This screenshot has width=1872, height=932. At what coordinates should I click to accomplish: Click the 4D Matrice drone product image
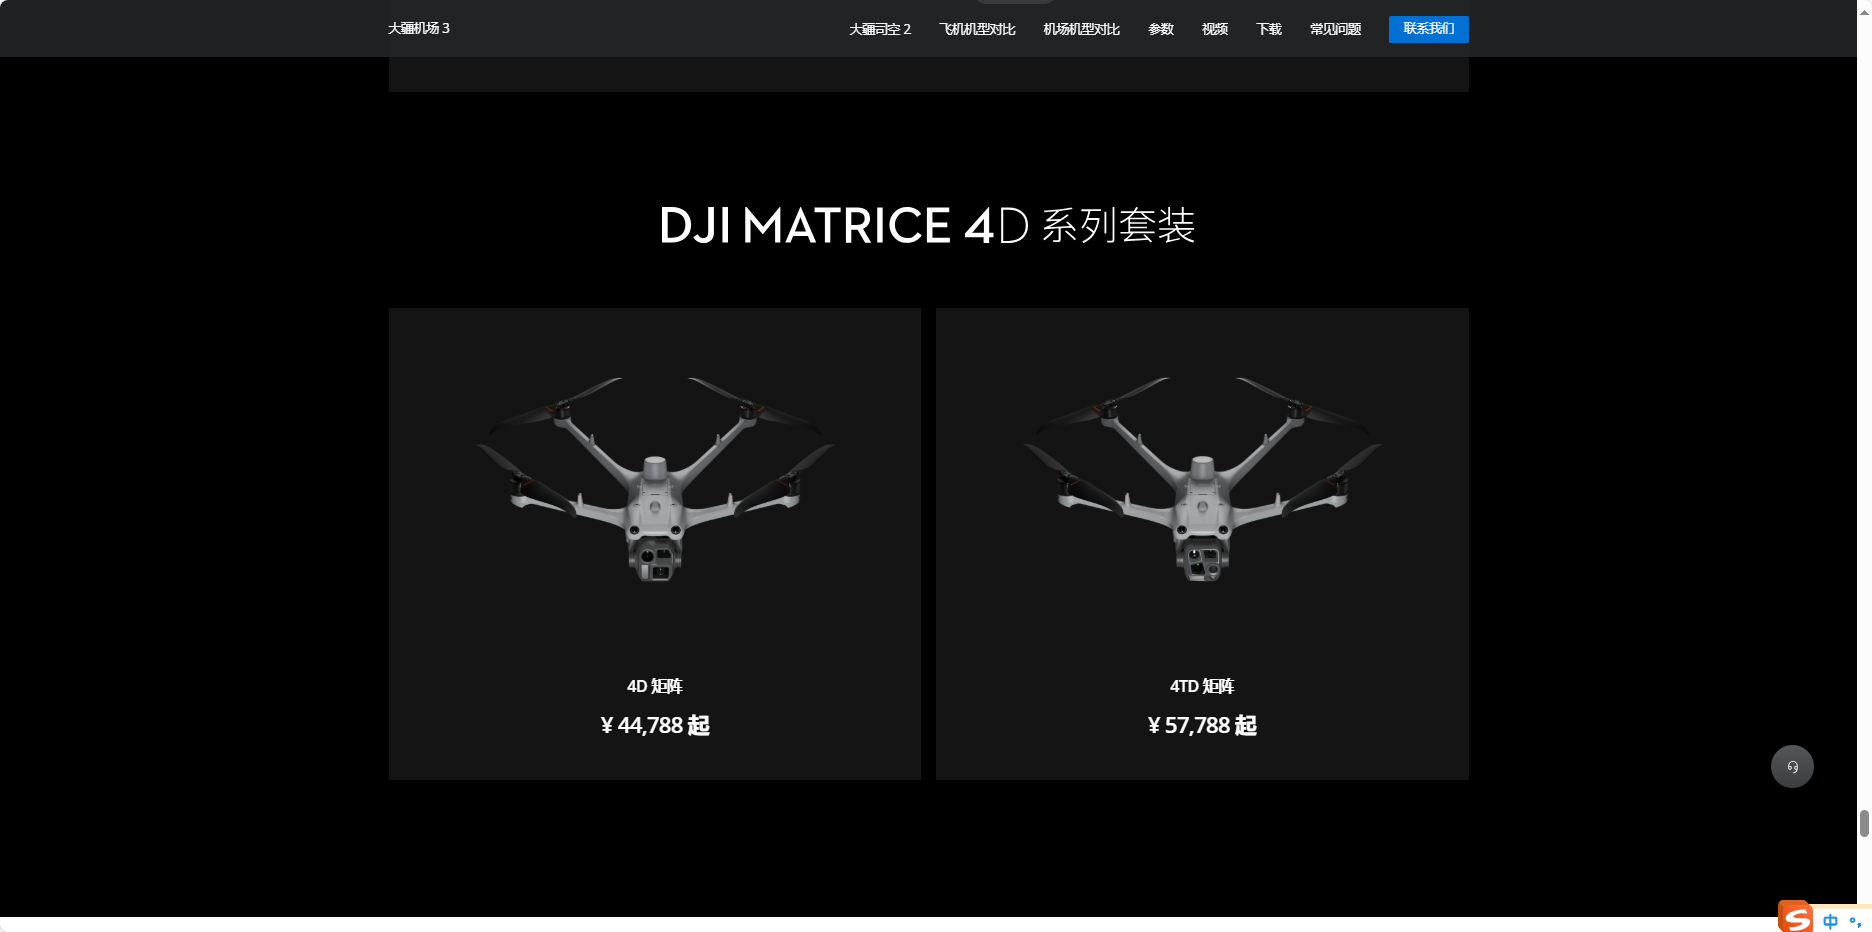[654, 480]
